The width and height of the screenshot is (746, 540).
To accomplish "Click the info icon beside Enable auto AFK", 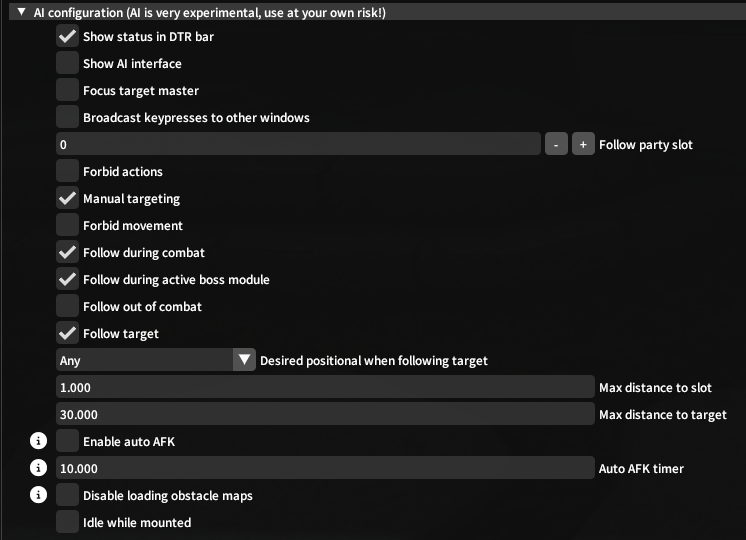I will pos(39,441).
